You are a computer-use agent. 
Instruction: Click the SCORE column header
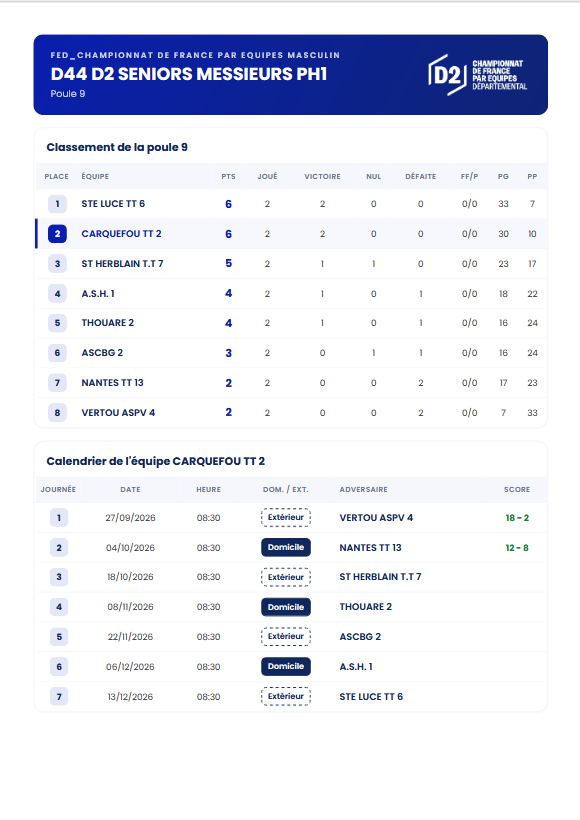pyautogui.click(x=517, y=489)
